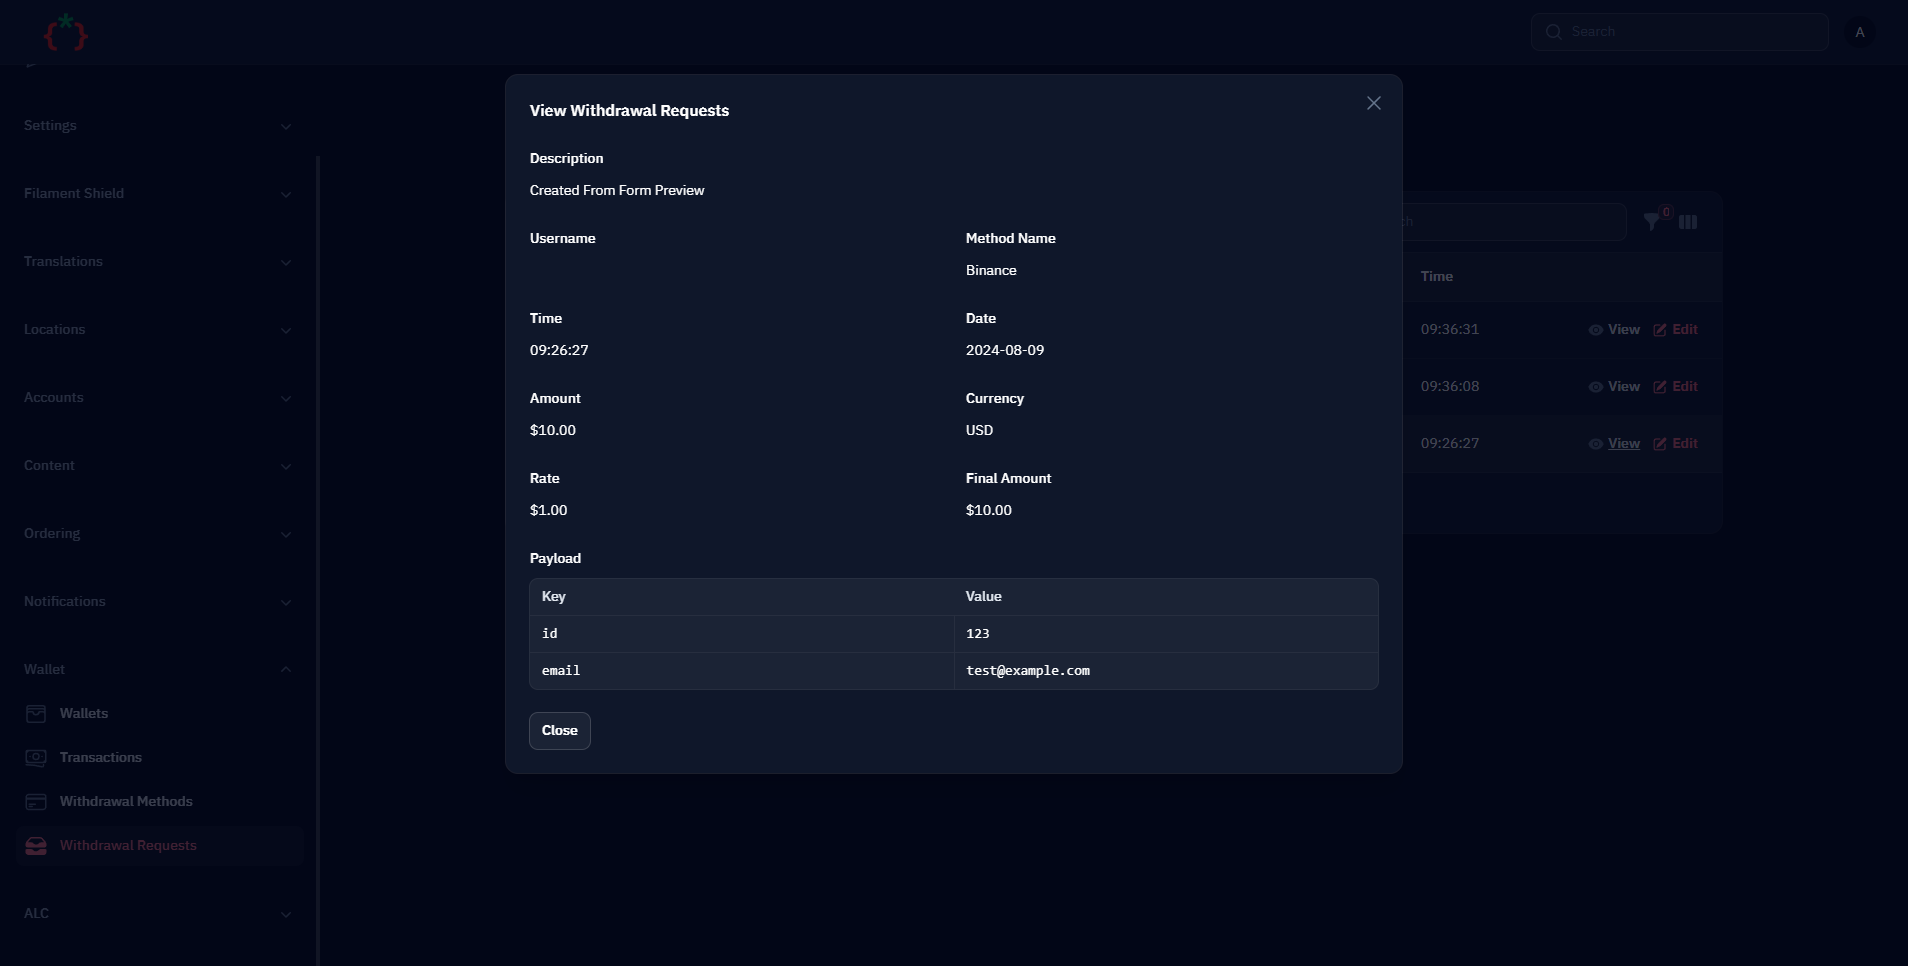Open the app logo in the top bar
Viewport: 1908px width, 966px height.
pyautogui.click(x=66, y=33)
